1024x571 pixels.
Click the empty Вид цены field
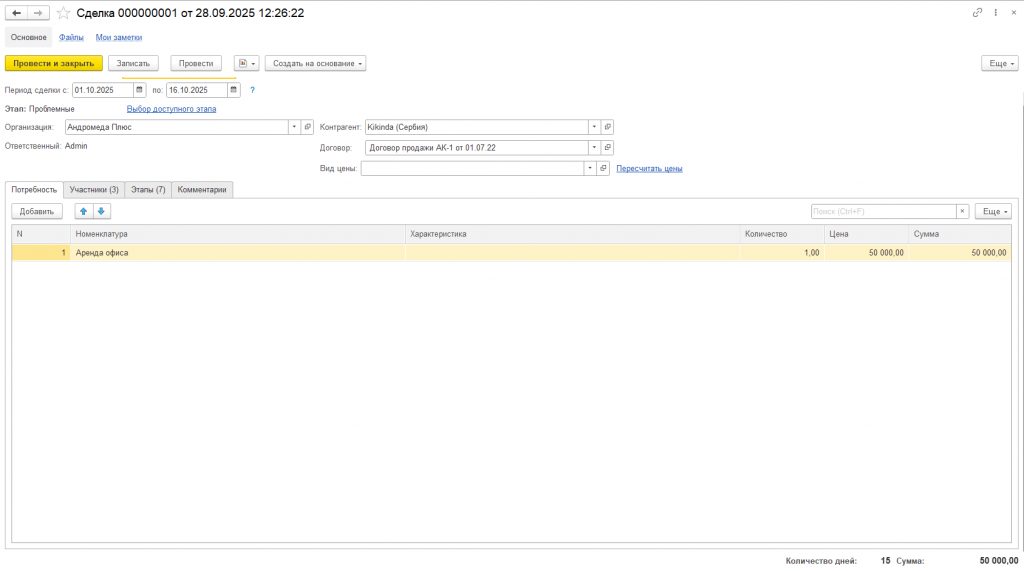tap(472, 169)
